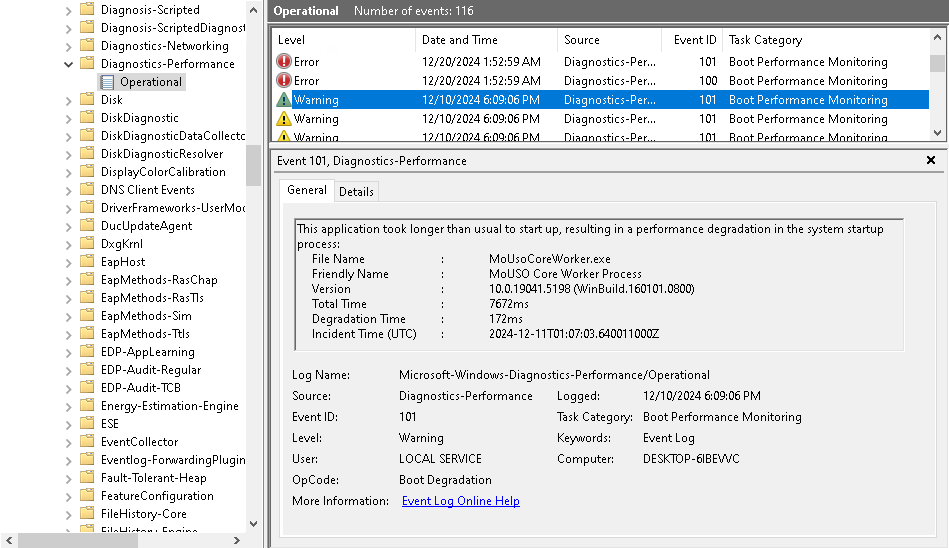Select the 12/20/2024 Error event 101 row
The width and height of the screenshot is (949, 548).
600,62
